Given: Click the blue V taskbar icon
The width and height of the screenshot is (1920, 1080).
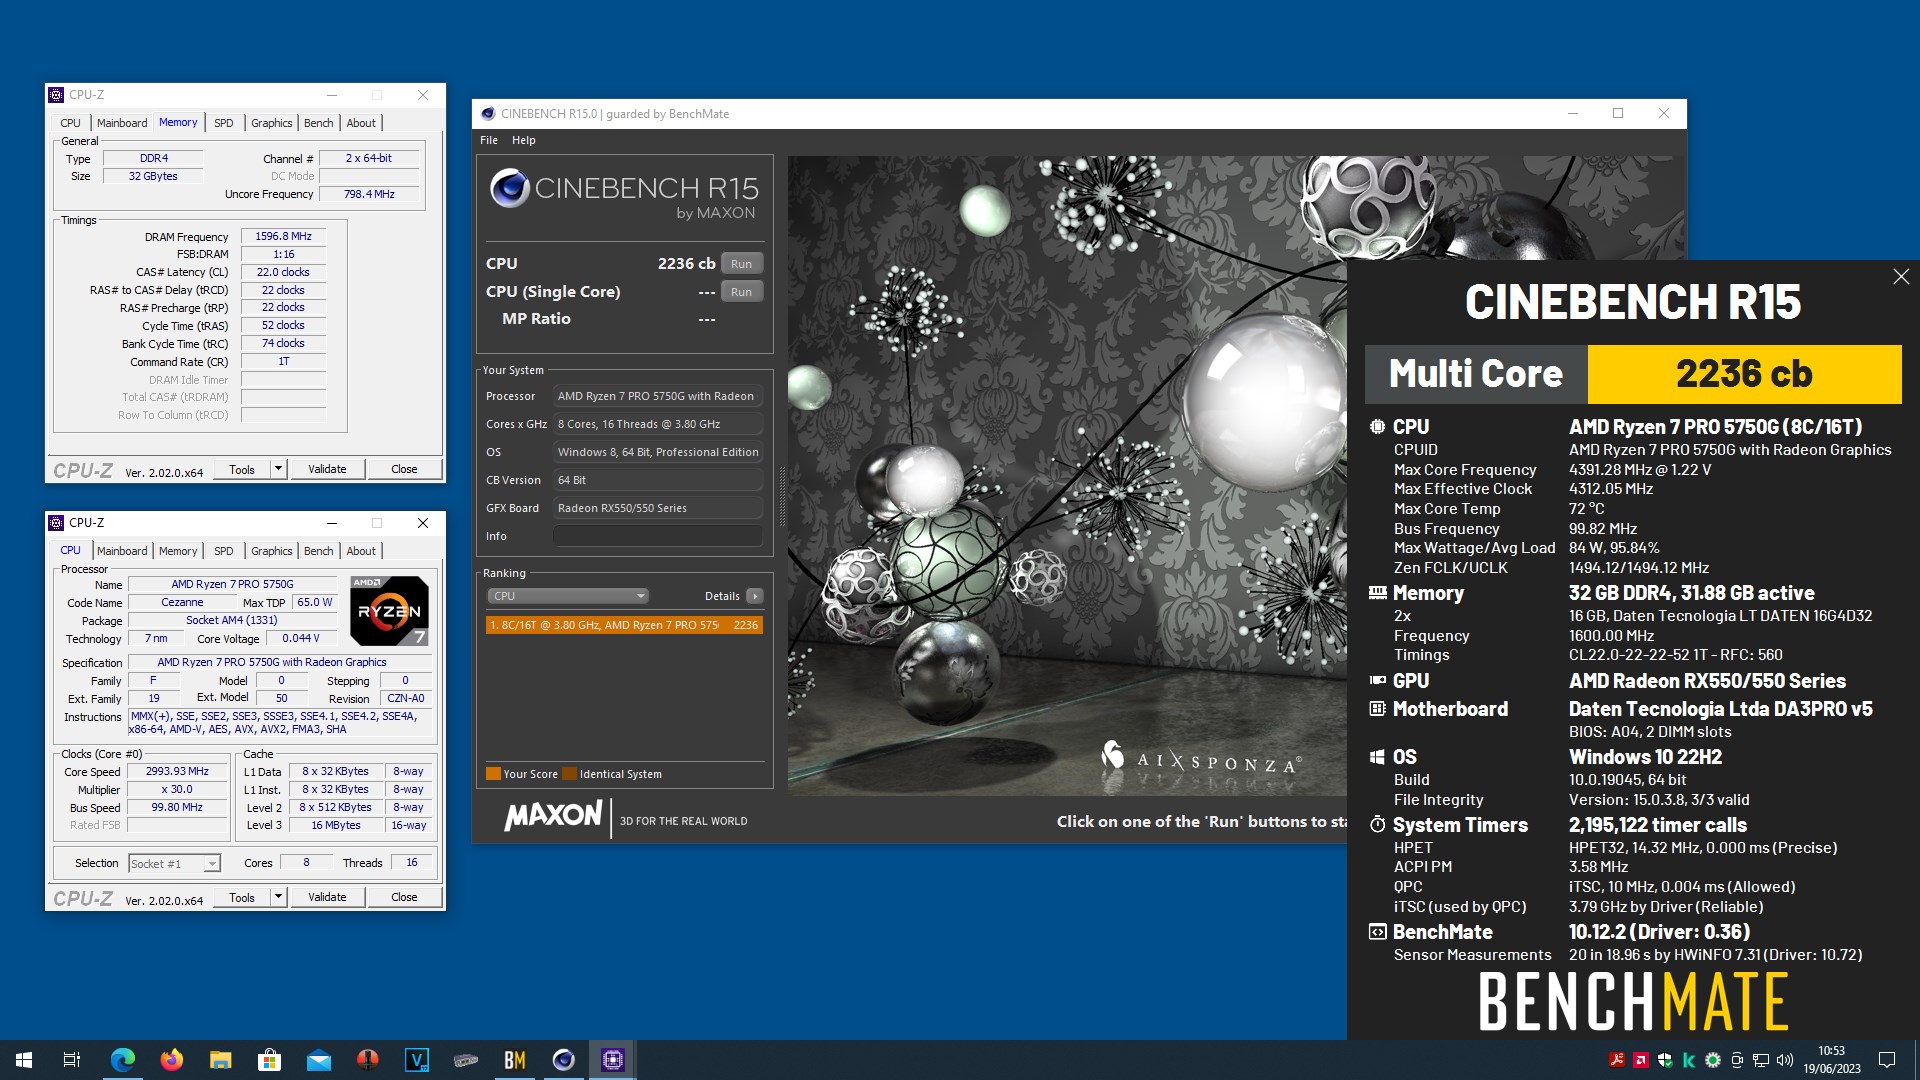Looking at the screenshot, I should [416, 1060].
